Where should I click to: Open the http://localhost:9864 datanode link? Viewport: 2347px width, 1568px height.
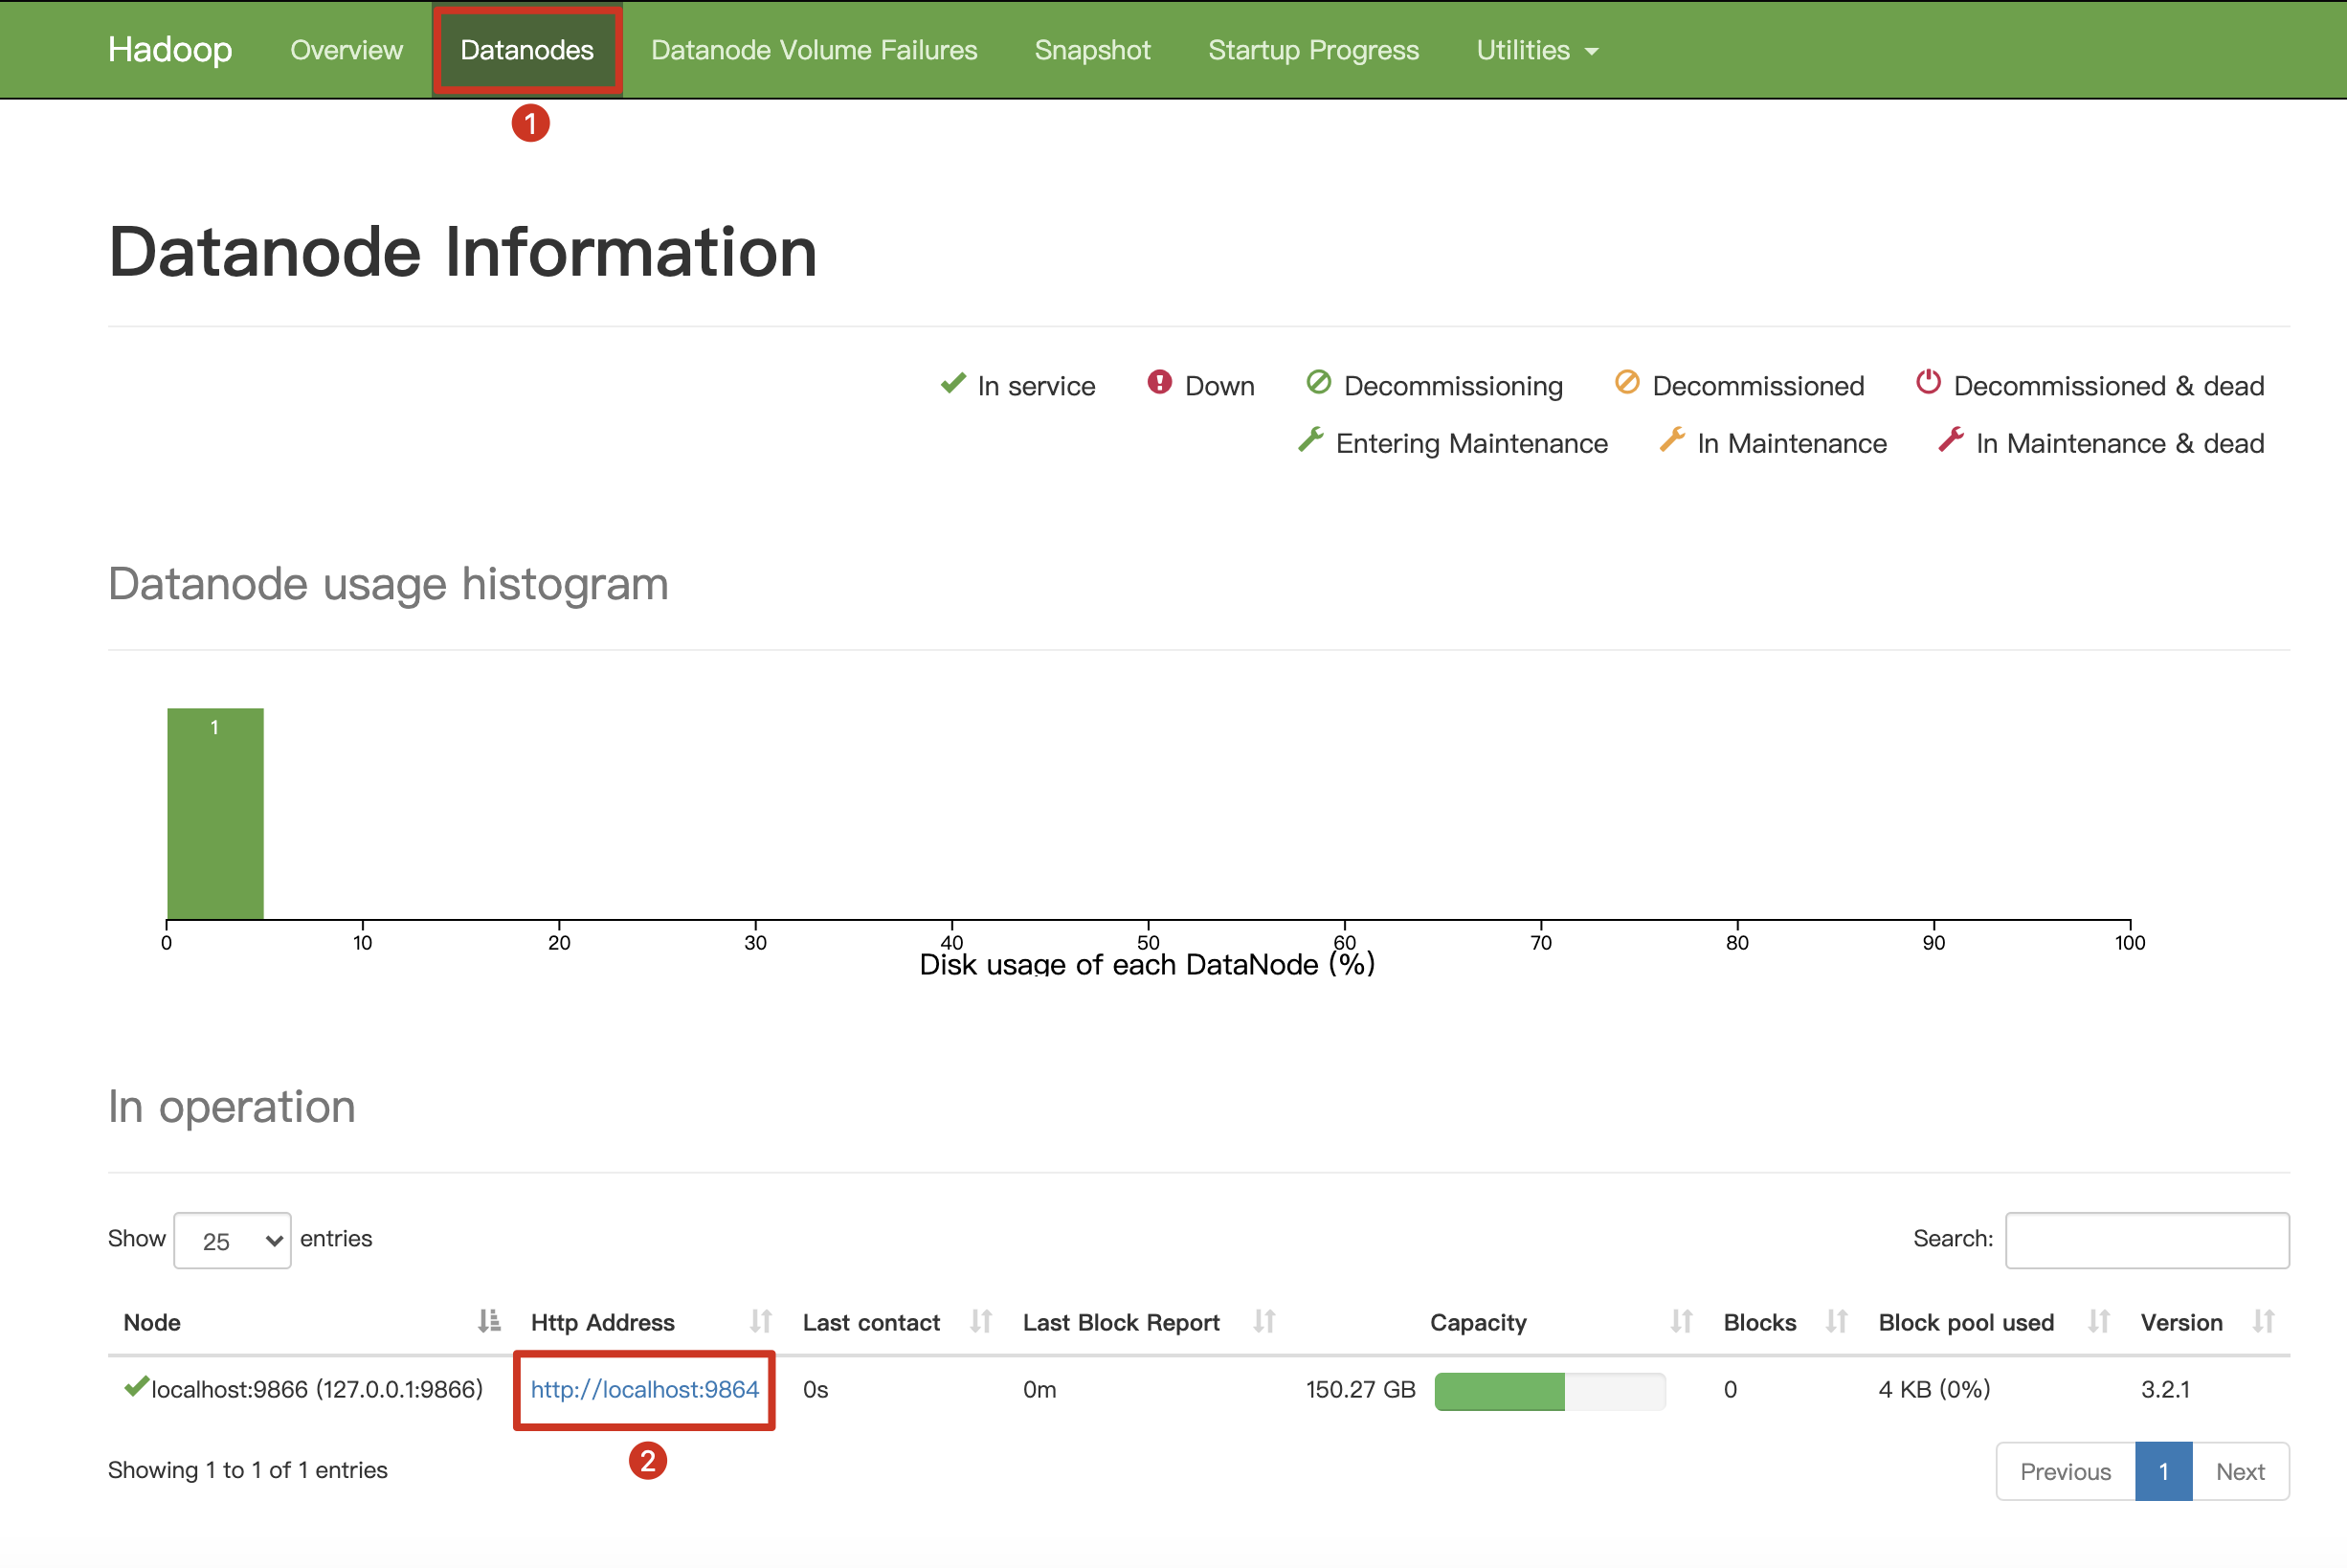(644, 1389)
